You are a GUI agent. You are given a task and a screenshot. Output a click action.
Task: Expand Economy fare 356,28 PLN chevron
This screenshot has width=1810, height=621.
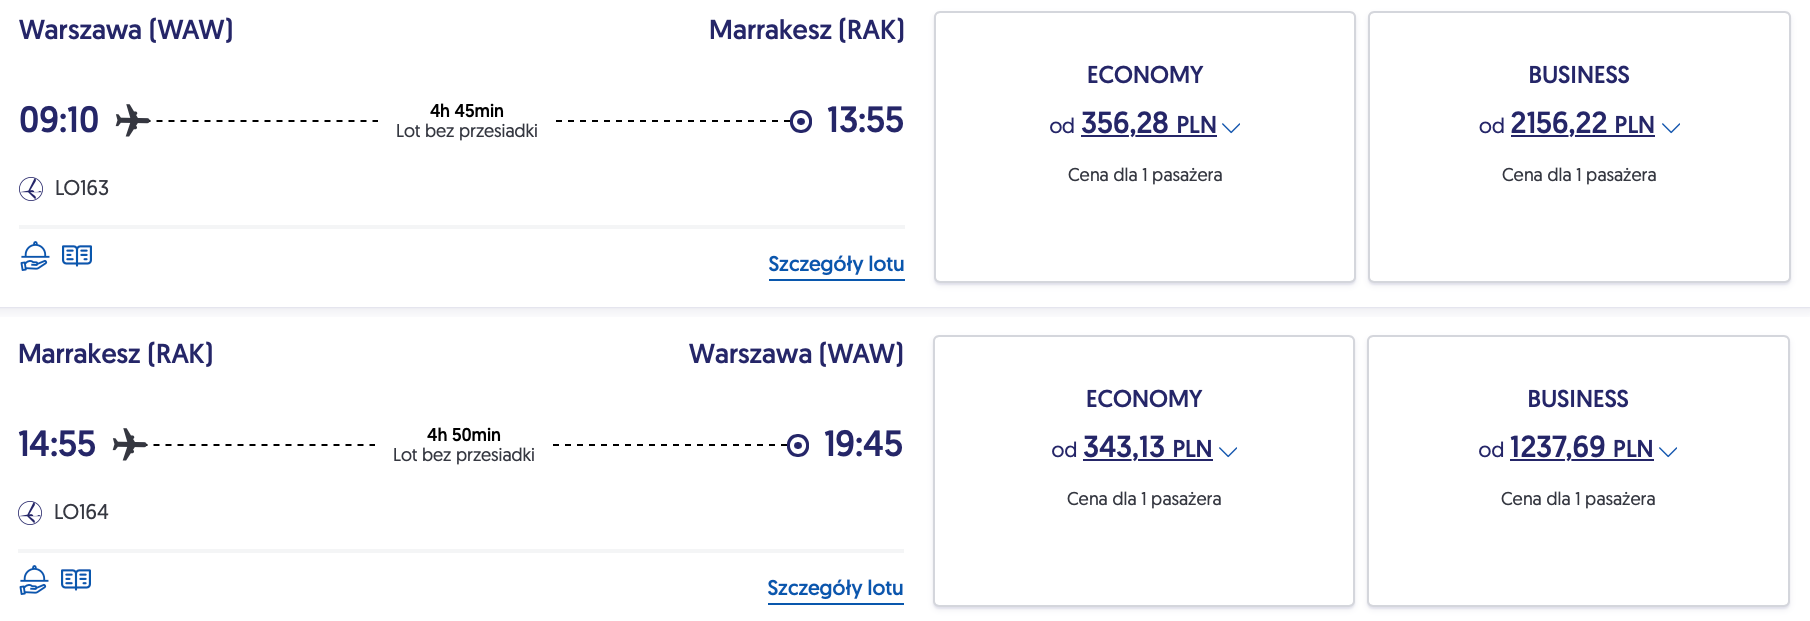click(1231, 128)
